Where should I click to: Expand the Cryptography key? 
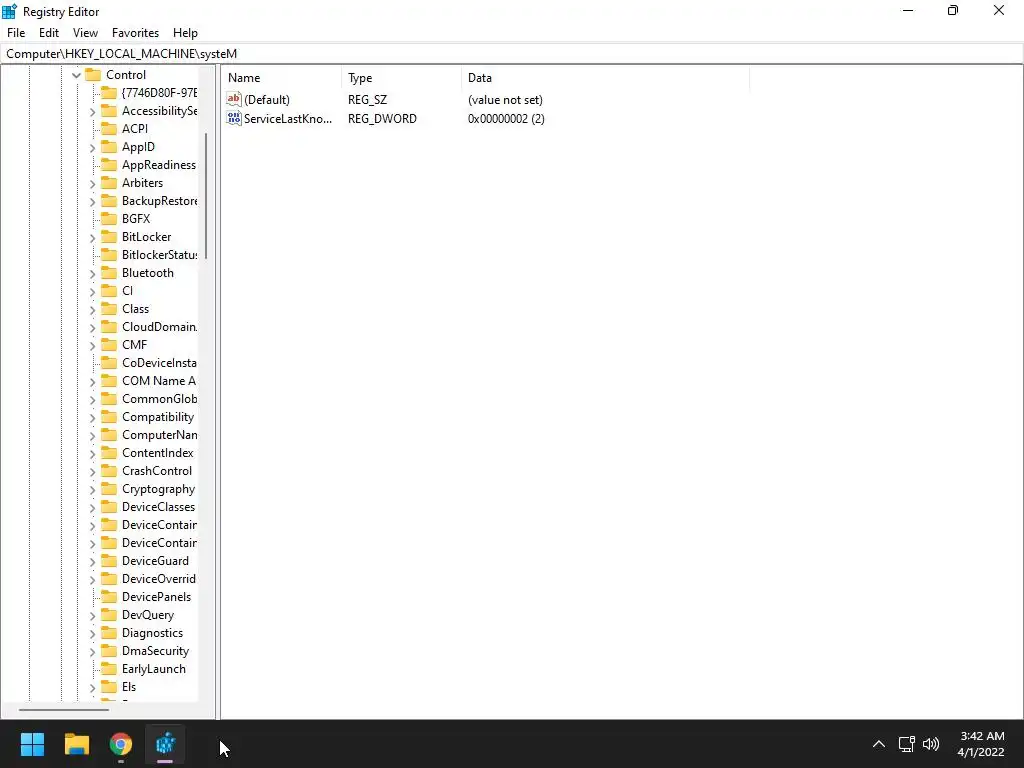[x=92, y=490]
